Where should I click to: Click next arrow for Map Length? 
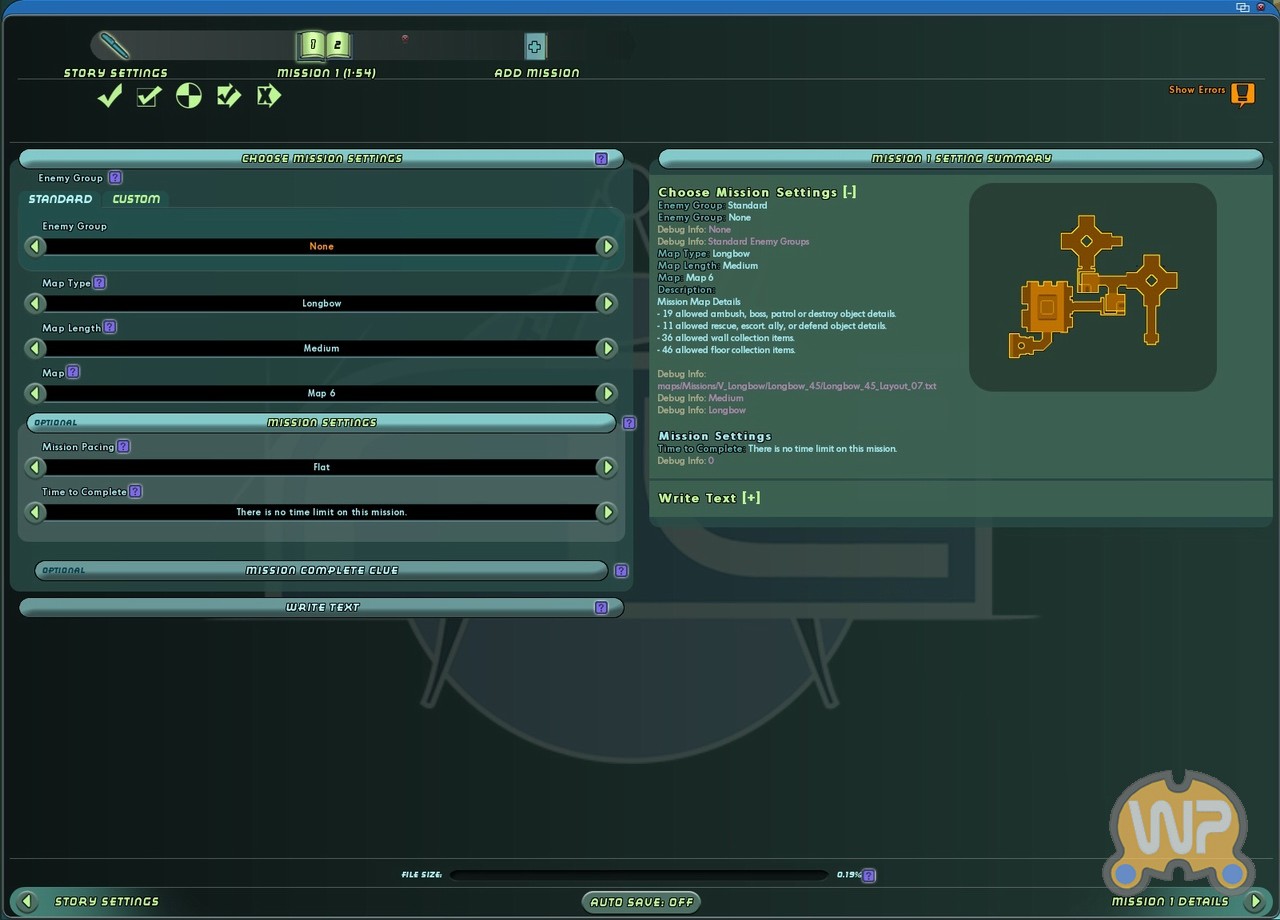click(x=606, y=348)
